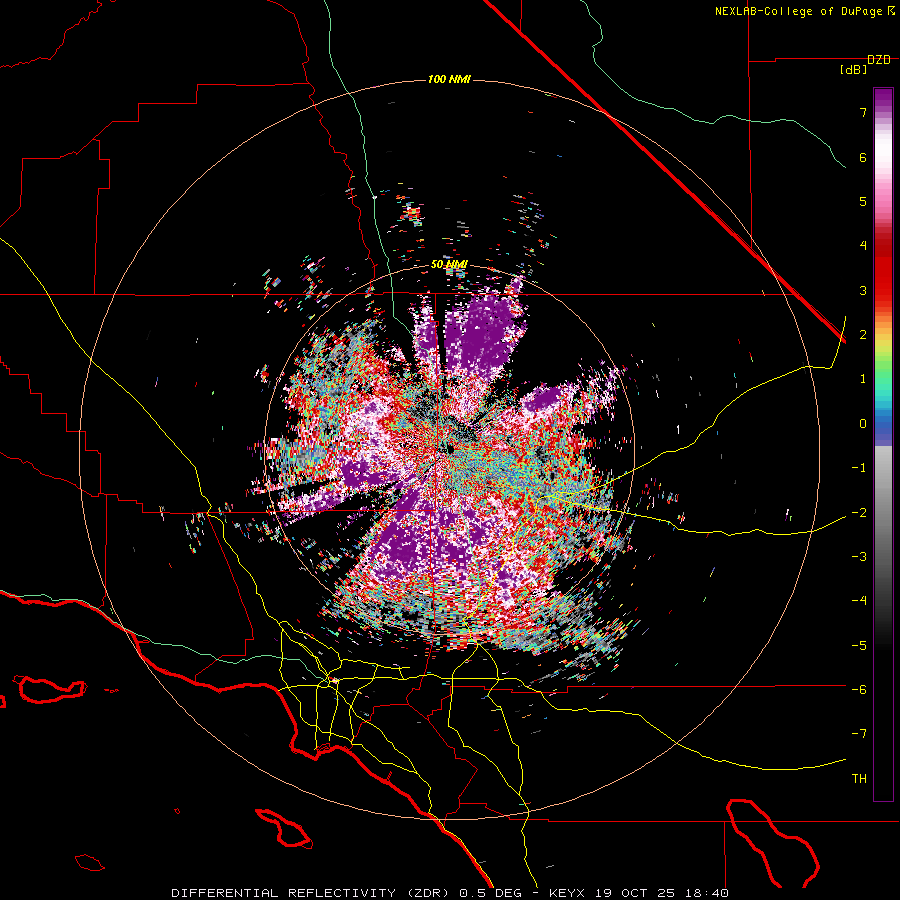Click the 2 dB tick on the scale
The image size is (900, 900).
tap(863, 335)
